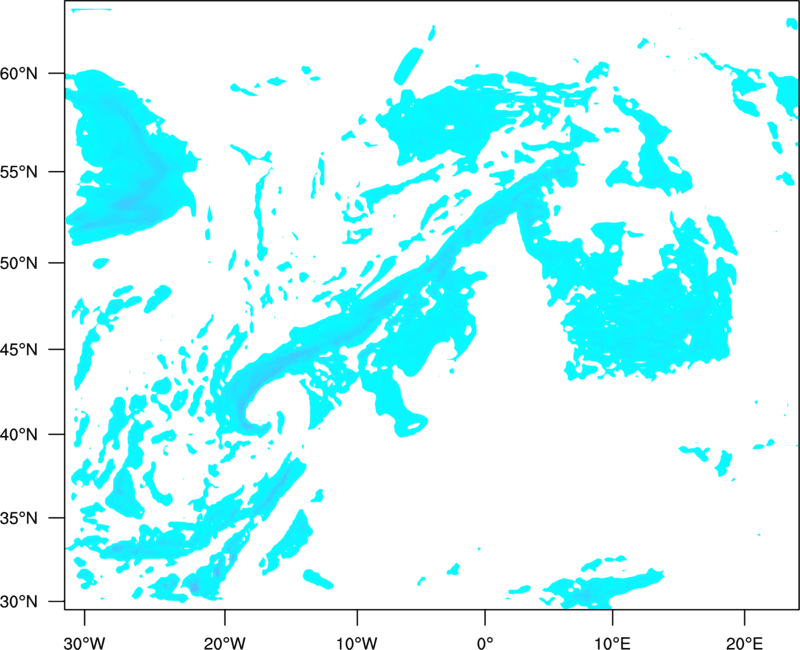
Task: Click the 55°N latitude label
Action: point(19,172)
